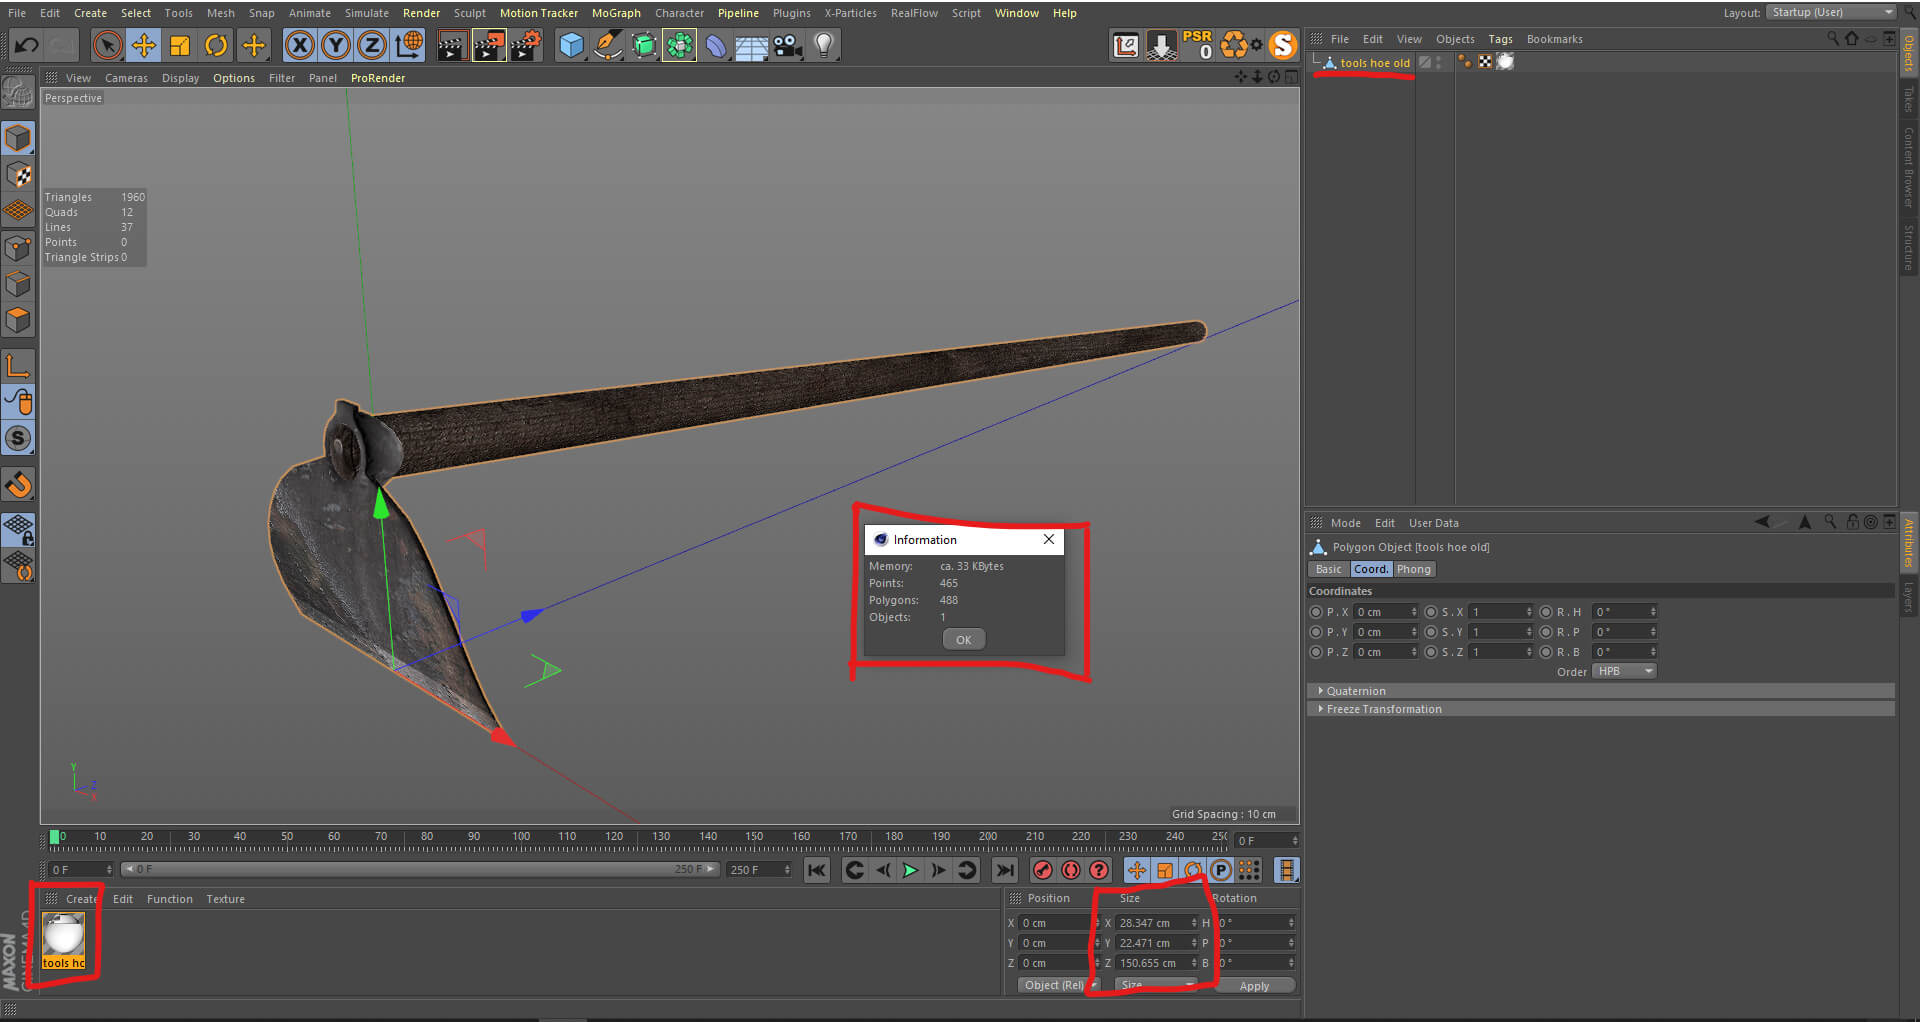Open the Sculpt menu
Screen dimensions: 1920x1022
point(469,13)
